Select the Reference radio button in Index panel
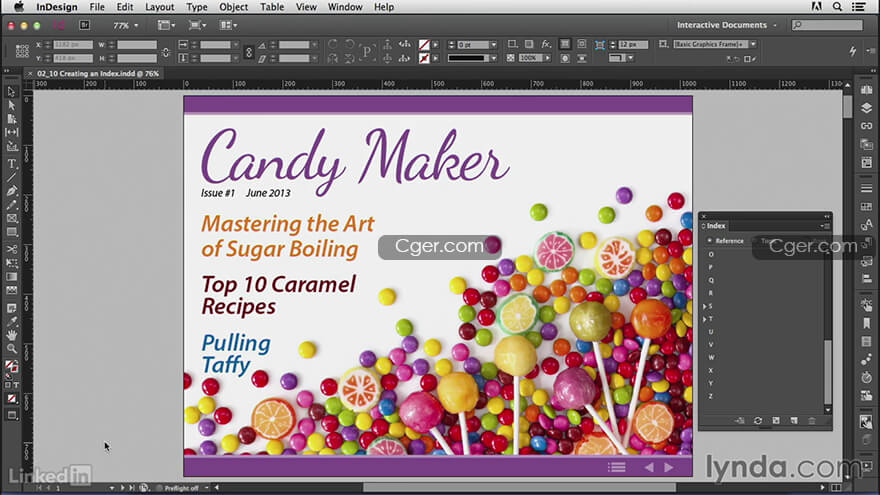Screen dimensions: 880x495 [x=710, y=241]
